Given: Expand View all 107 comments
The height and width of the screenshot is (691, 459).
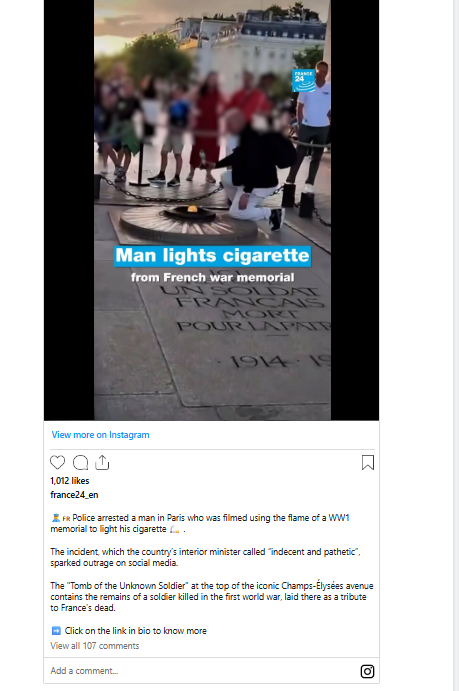Looking at the screenshot, I should click(x=95, y=646).
